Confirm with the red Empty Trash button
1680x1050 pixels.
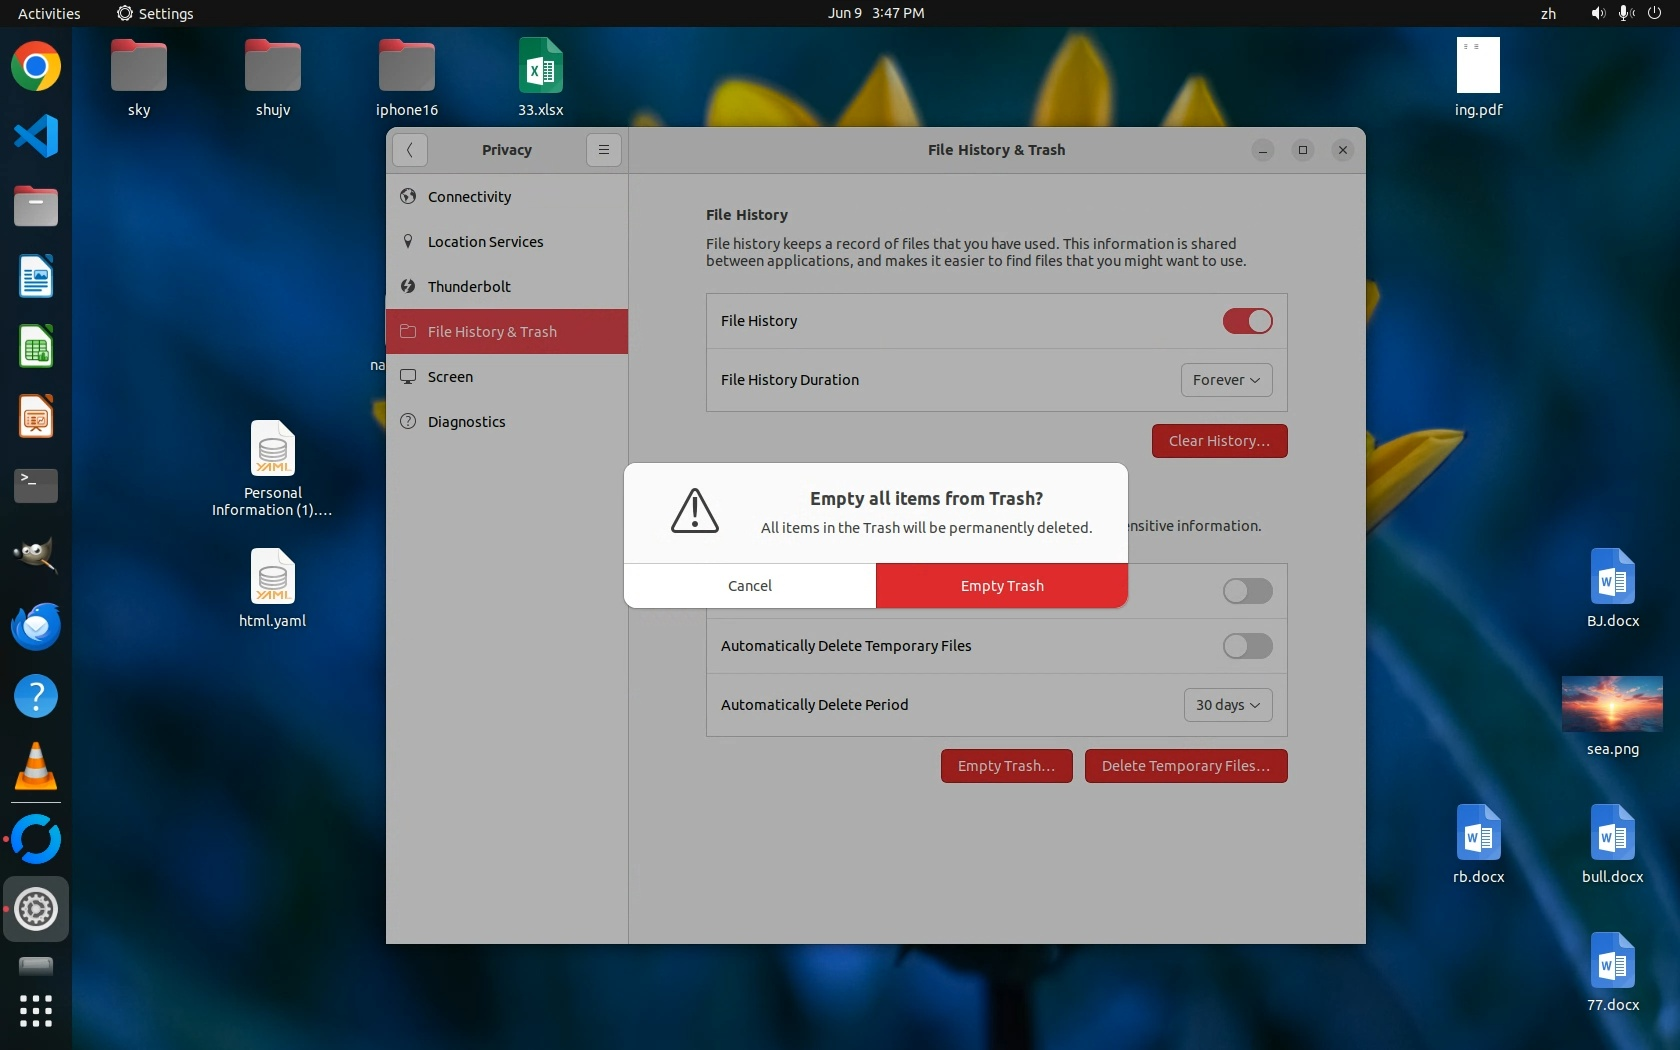(1001, 586)
